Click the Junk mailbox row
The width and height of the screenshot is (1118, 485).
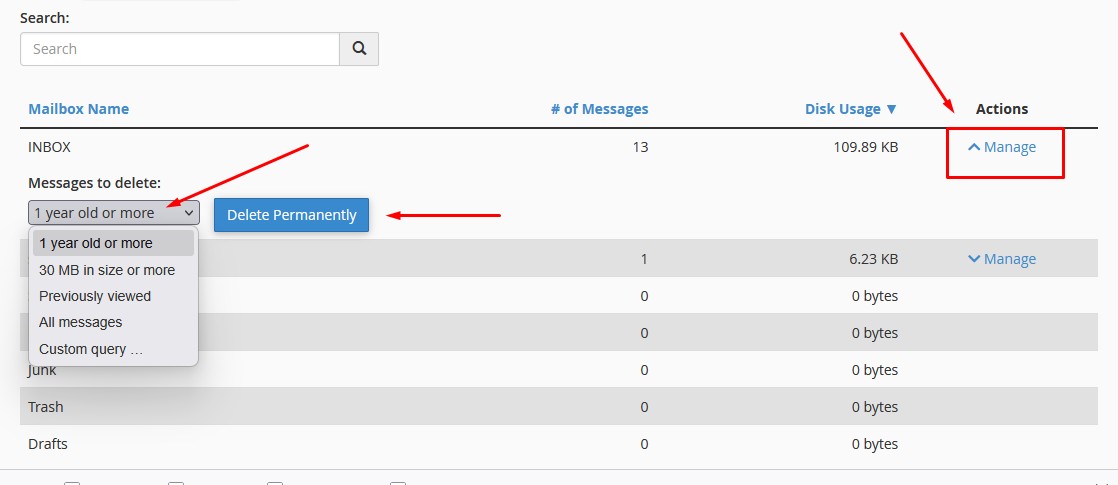(x=43, y=370)
